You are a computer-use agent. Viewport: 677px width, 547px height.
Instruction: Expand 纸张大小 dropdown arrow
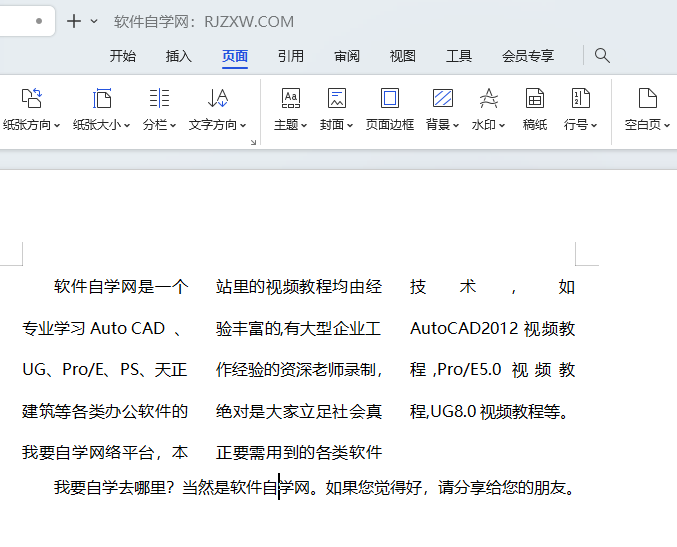[x=127, y=125]
